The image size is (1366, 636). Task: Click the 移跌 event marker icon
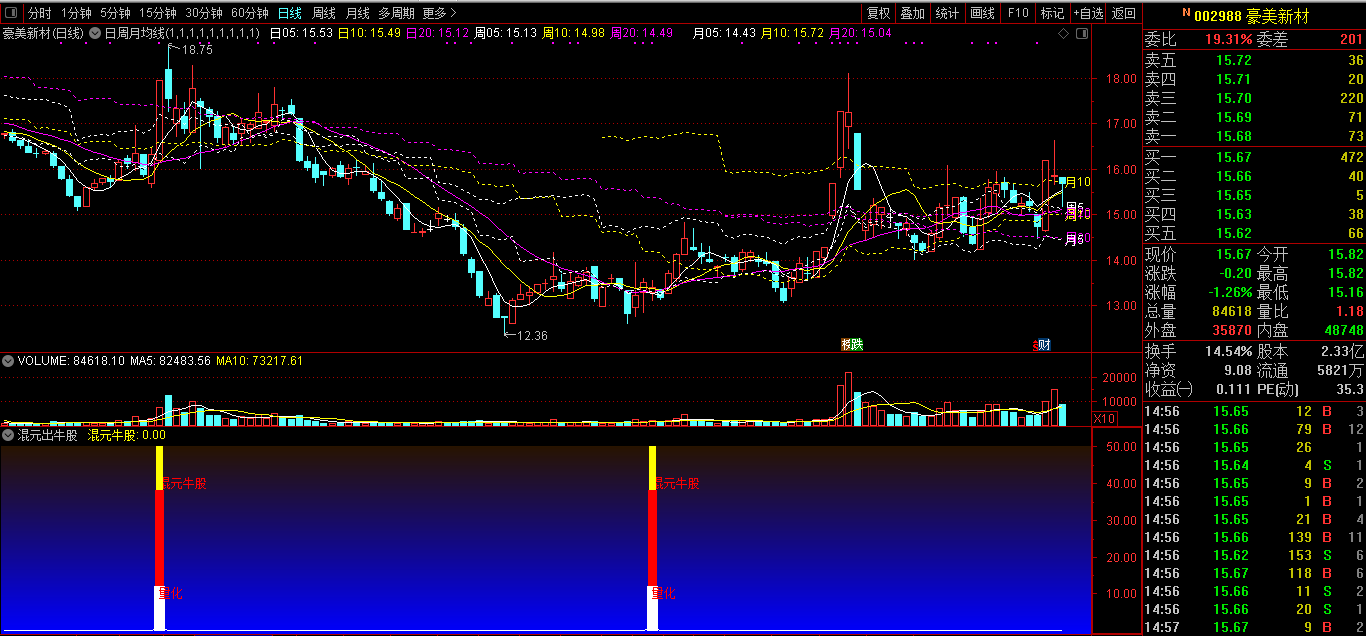pyautogui.click(x=852, y=345)
